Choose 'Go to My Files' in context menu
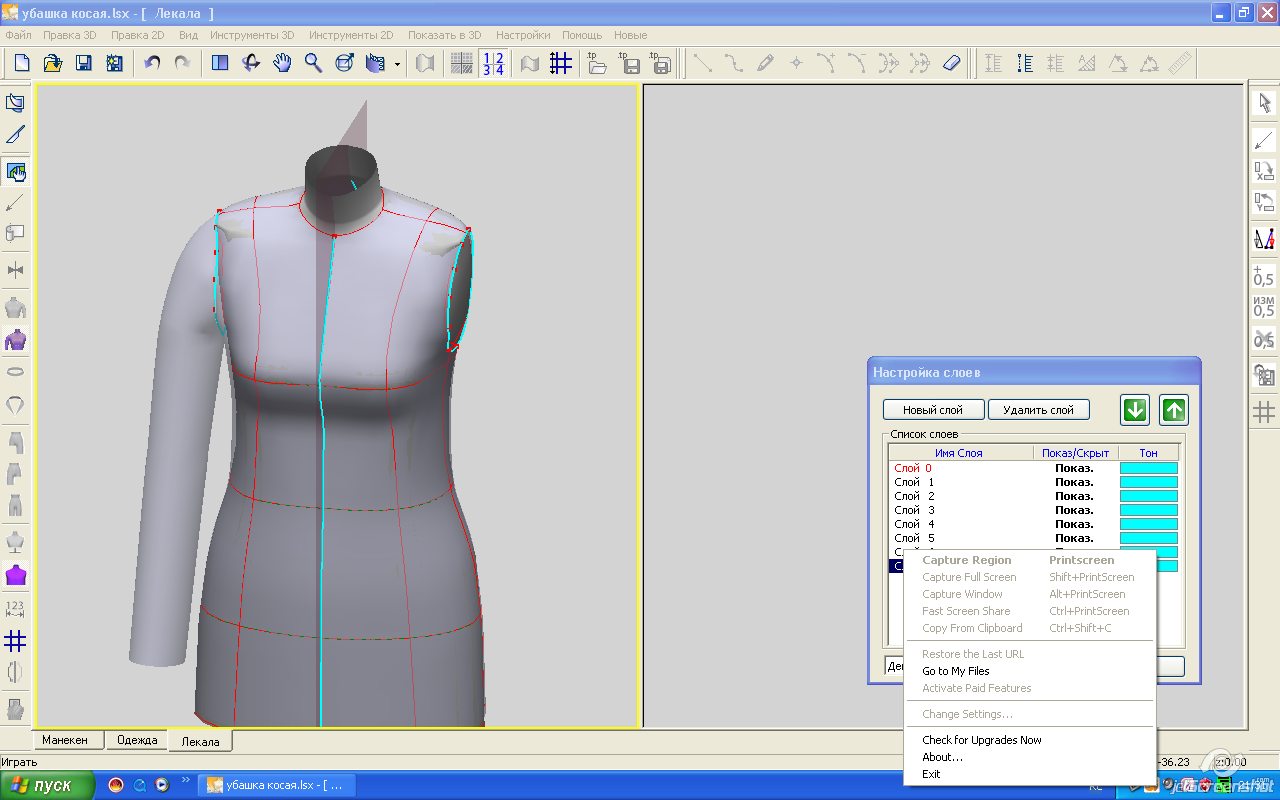This screenshot has width=1280, height=800. pyautogui.click(x=955, y=671)
